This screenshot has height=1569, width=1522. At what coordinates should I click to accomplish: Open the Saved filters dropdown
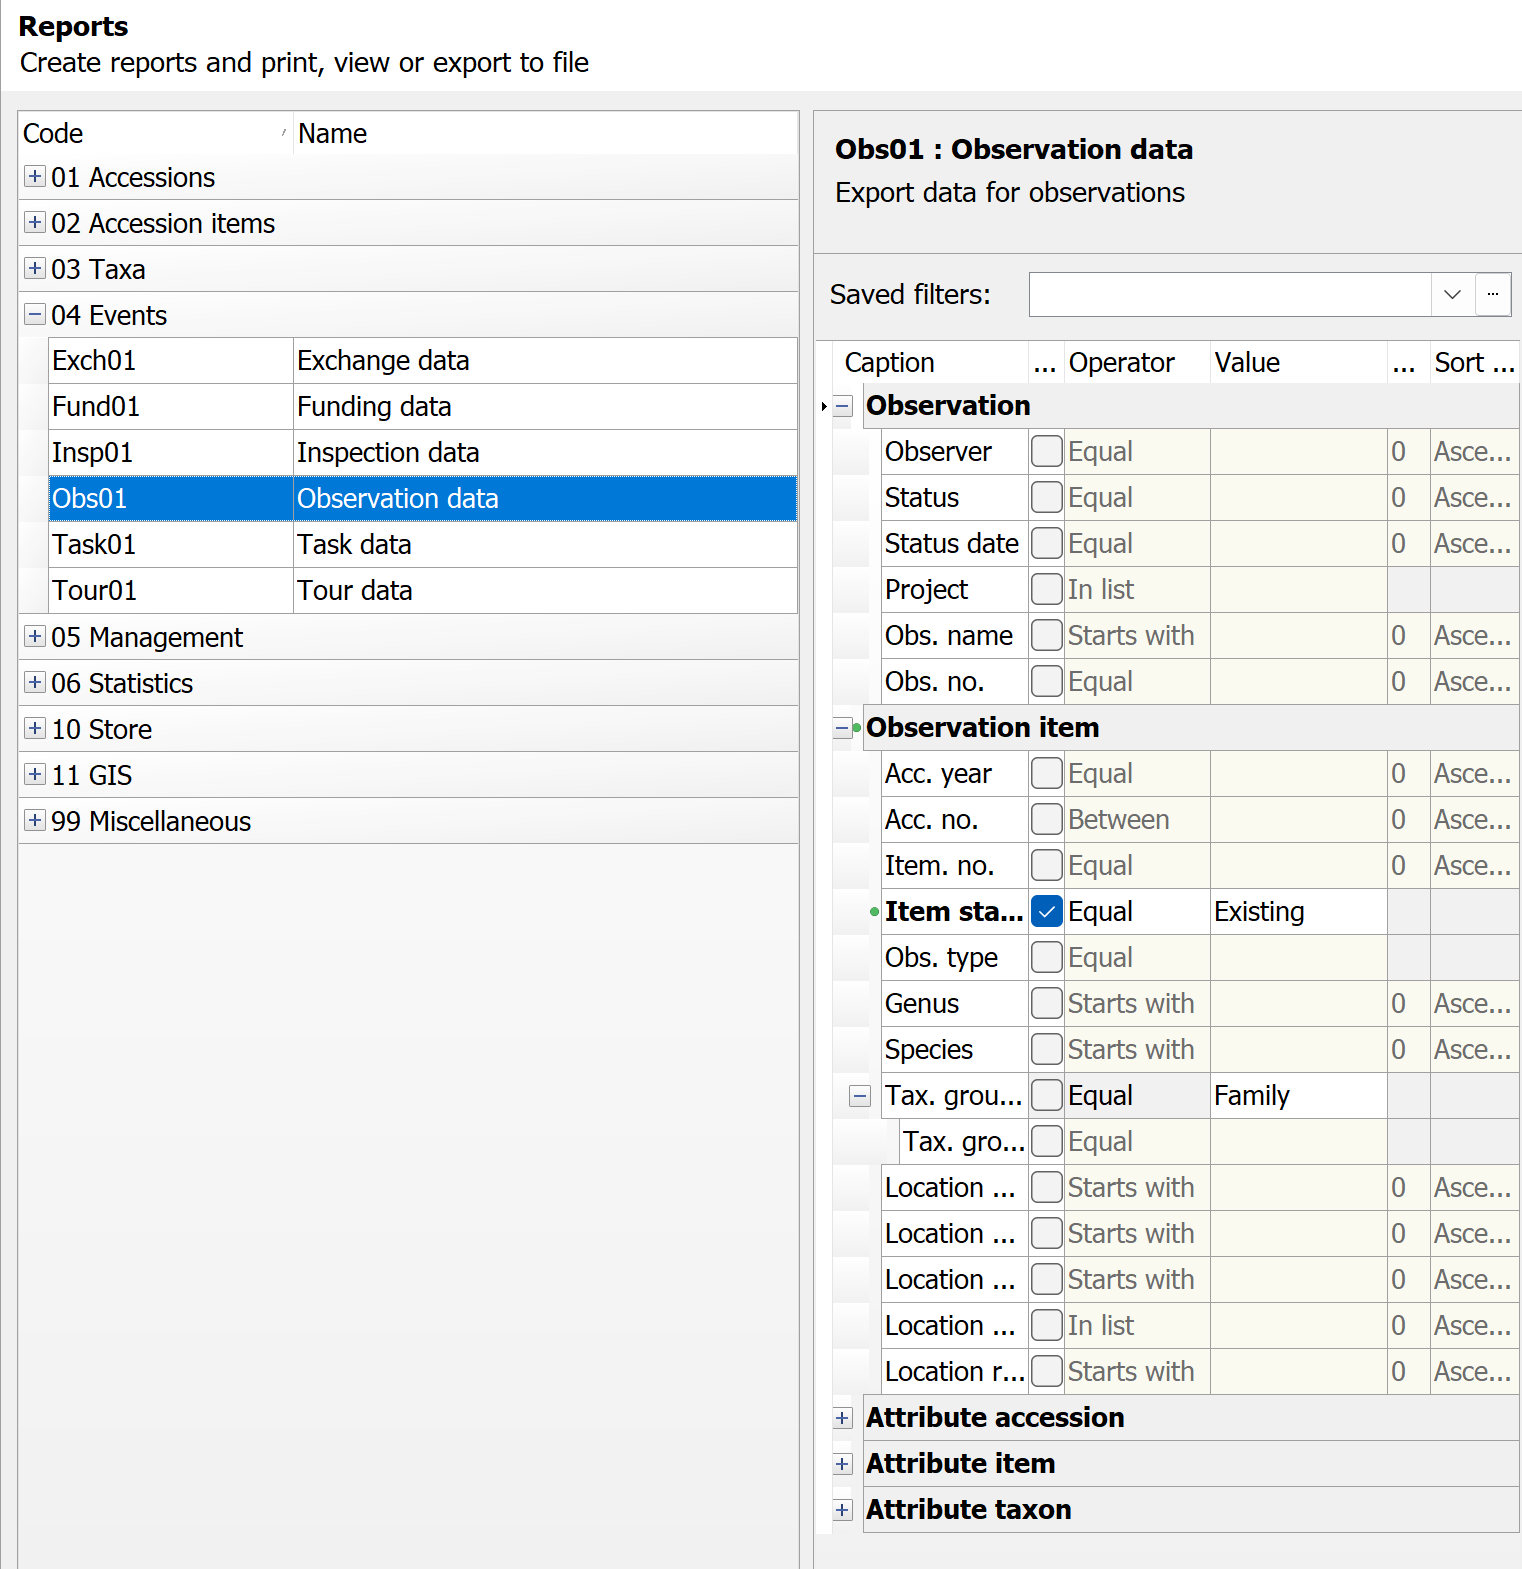point(1453,295)
